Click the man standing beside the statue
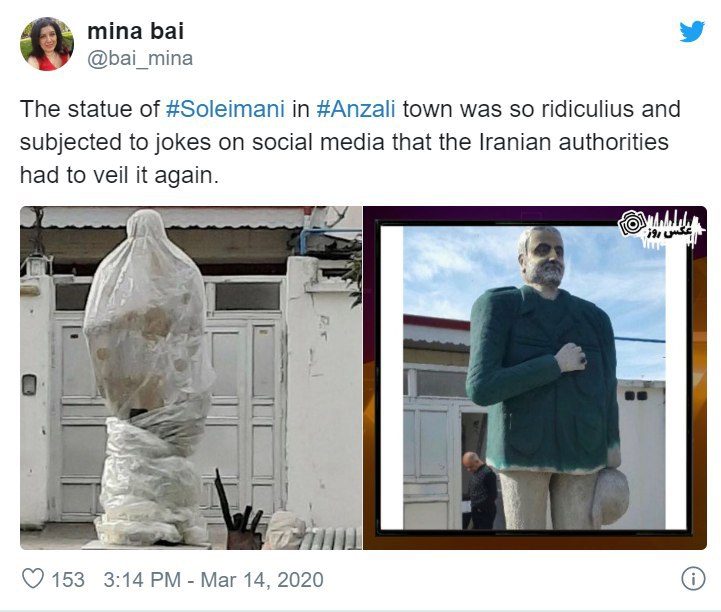The image size is (721, 612). tap(479, 490)
